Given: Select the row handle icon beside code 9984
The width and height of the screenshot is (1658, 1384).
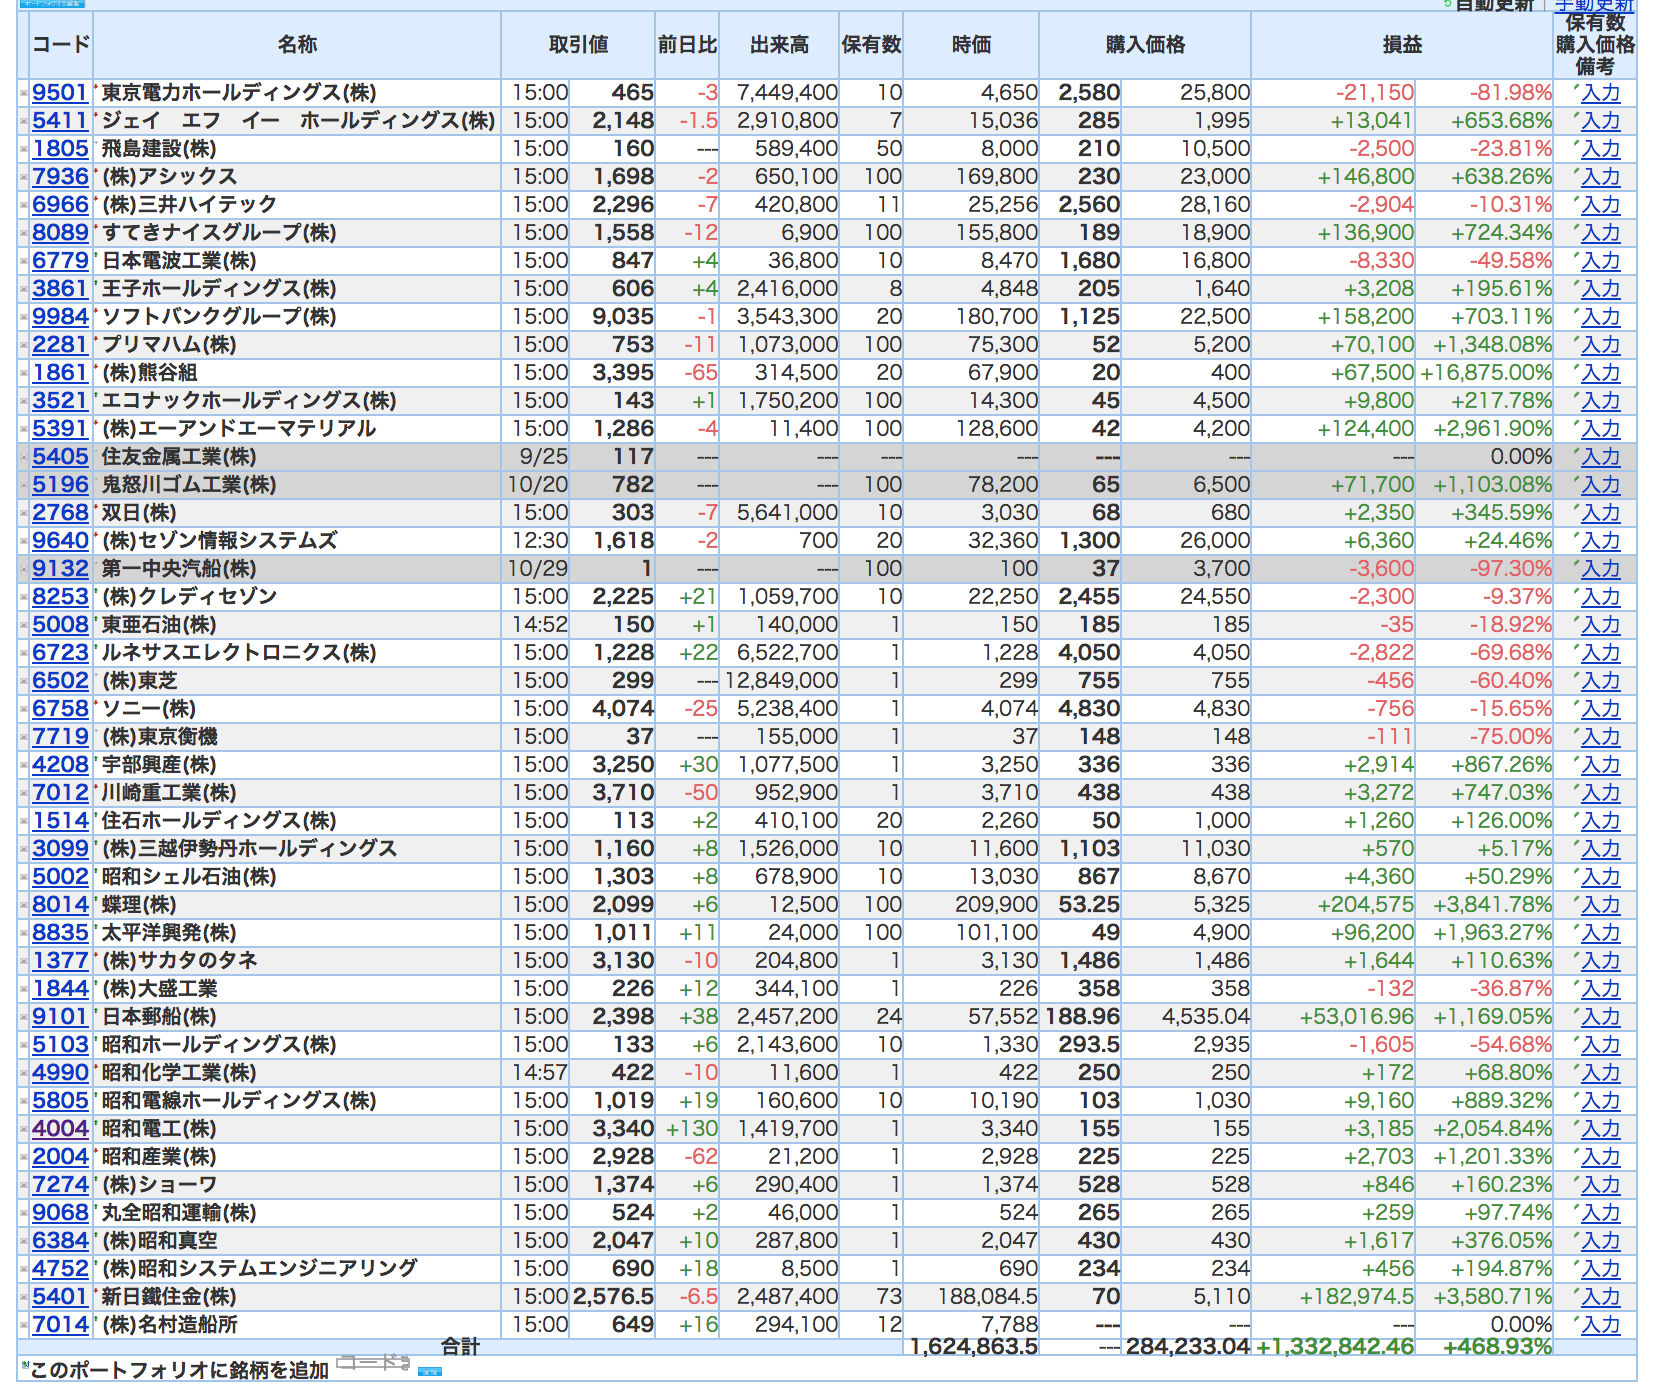Looking at the screenshot, I should (x=24, y=317).
